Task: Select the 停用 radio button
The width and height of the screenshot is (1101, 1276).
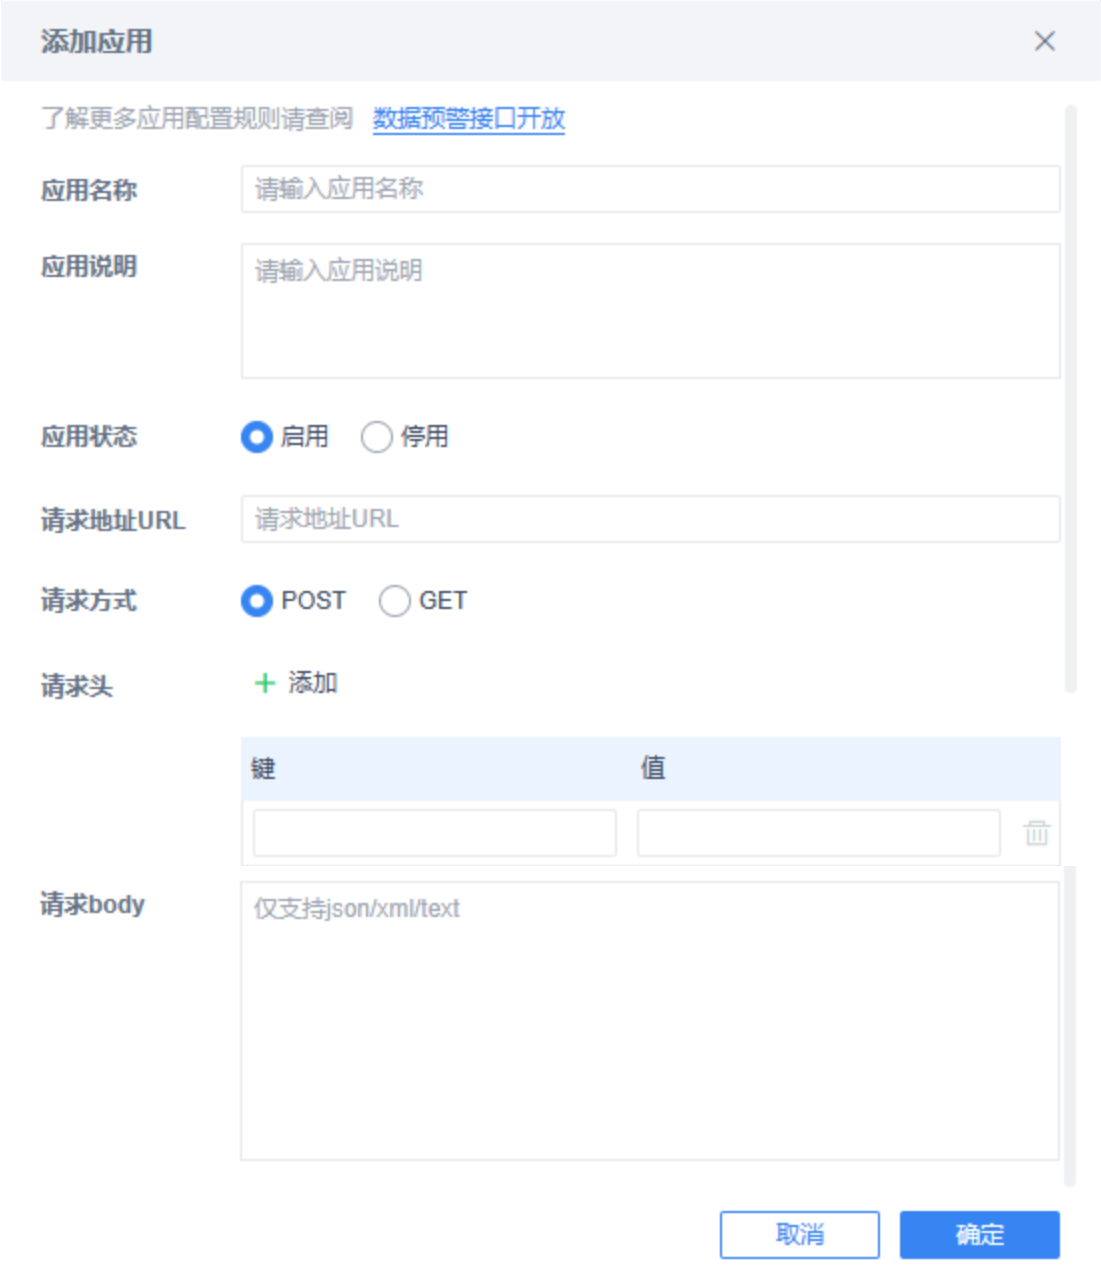Action: [377, 437]
